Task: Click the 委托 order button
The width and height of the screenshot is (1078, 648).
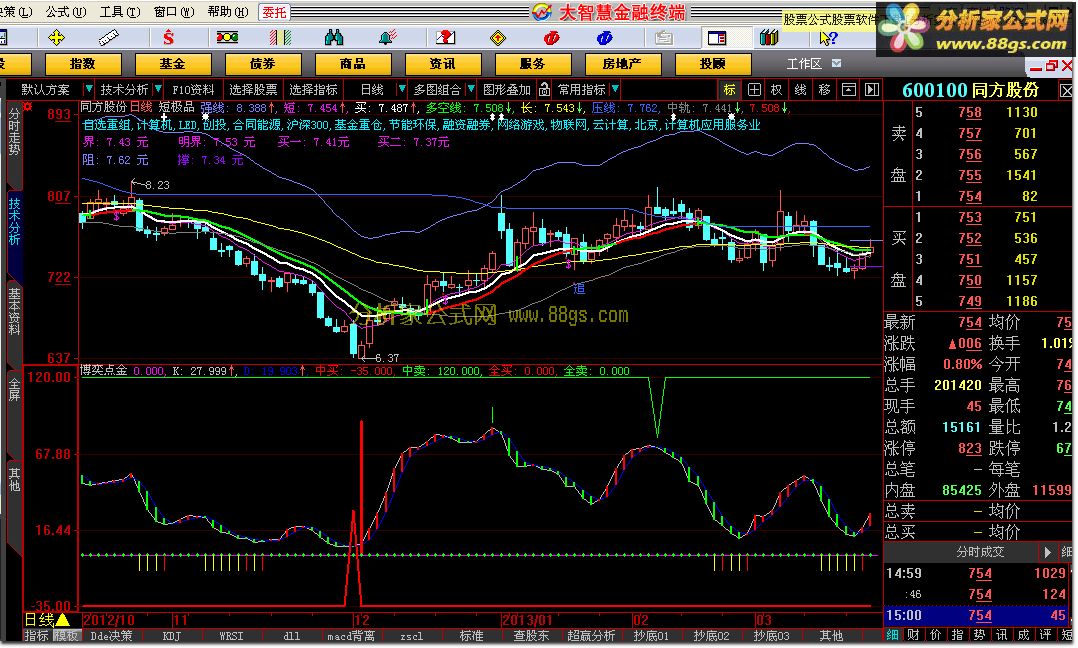Action: pyautogui.click(x=274, y=12)
